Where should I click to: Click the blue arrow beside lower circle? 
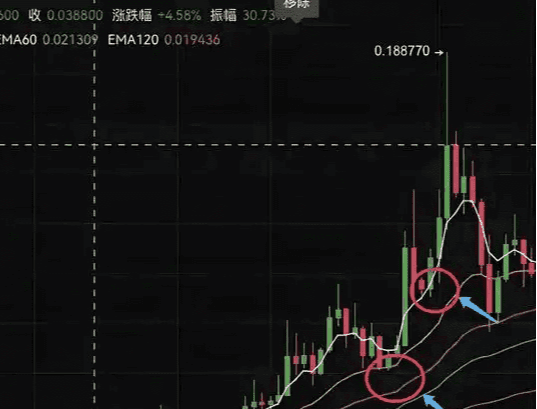[x=434, y=401]
